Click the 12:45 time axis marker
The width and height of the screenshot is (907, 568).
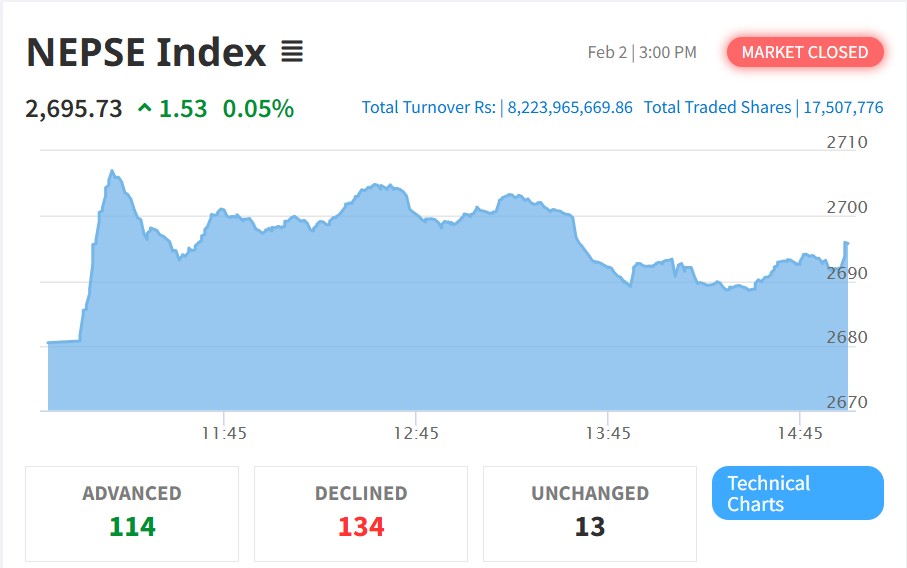tap(416, 433)
